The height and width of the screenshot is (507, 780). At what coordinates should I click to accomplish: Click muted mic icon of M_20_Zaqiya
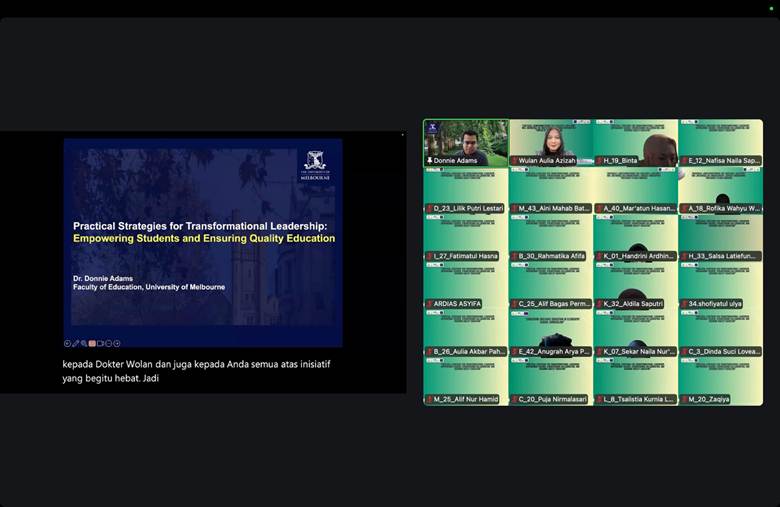684,399
